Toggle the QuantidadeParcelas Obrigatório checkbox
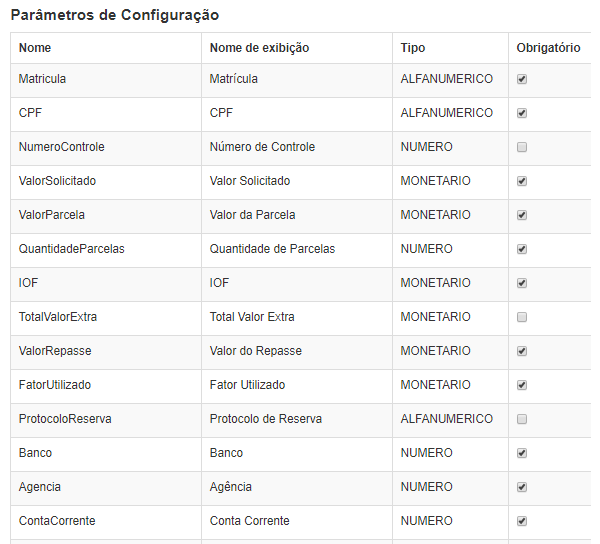The image size is (600, 544). coord(522,249)
